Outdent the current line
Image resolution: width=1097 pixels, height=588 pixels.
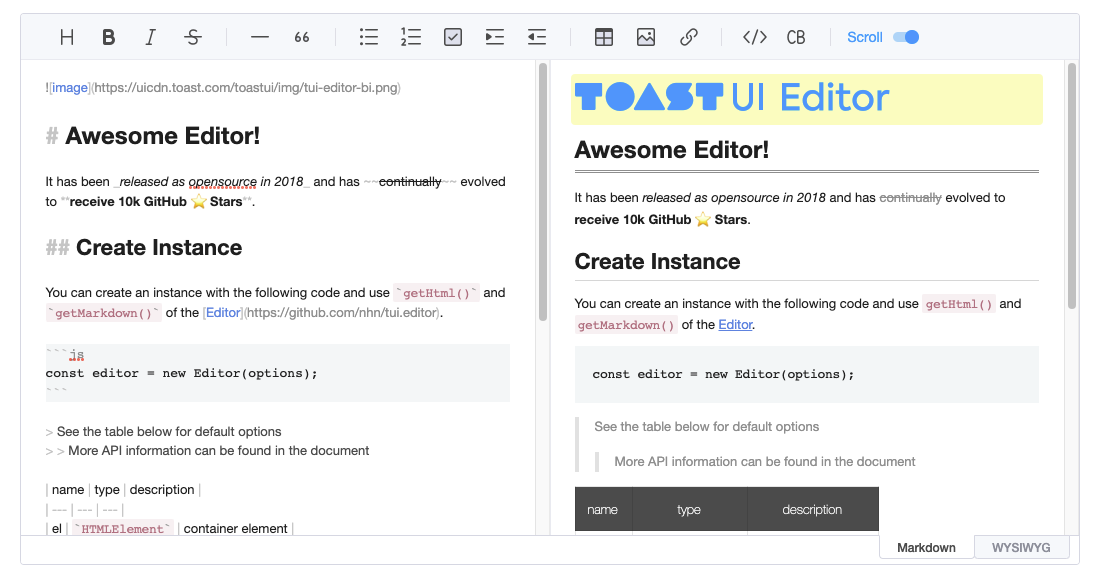click(537, 37)
